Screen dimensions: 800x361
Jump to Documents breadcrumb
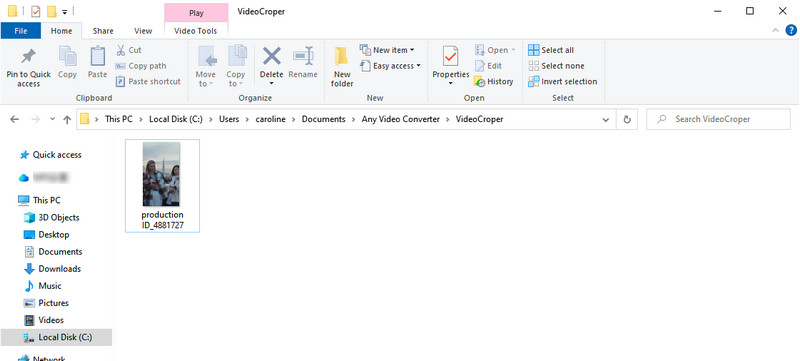323,119
